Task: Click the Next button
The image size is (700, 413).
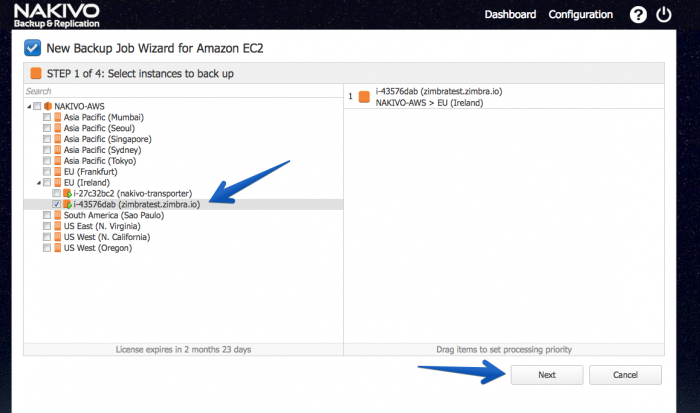Action: [x=547, y=375]
